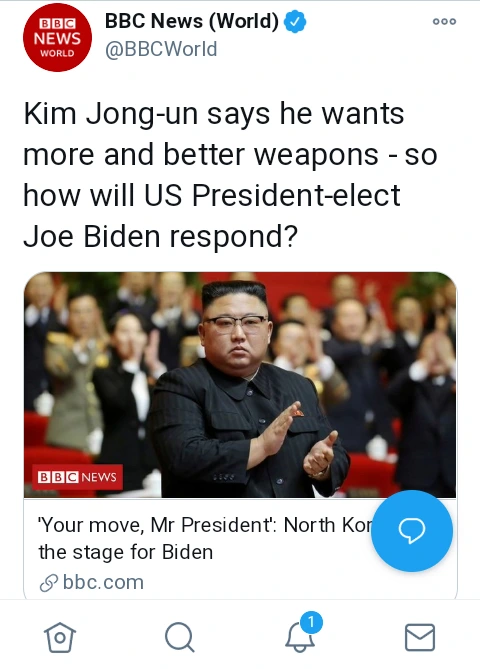The height and width of the screenshot is (669, 480).
Task: Tap the @BBCWorld handle
Action: 161,49
